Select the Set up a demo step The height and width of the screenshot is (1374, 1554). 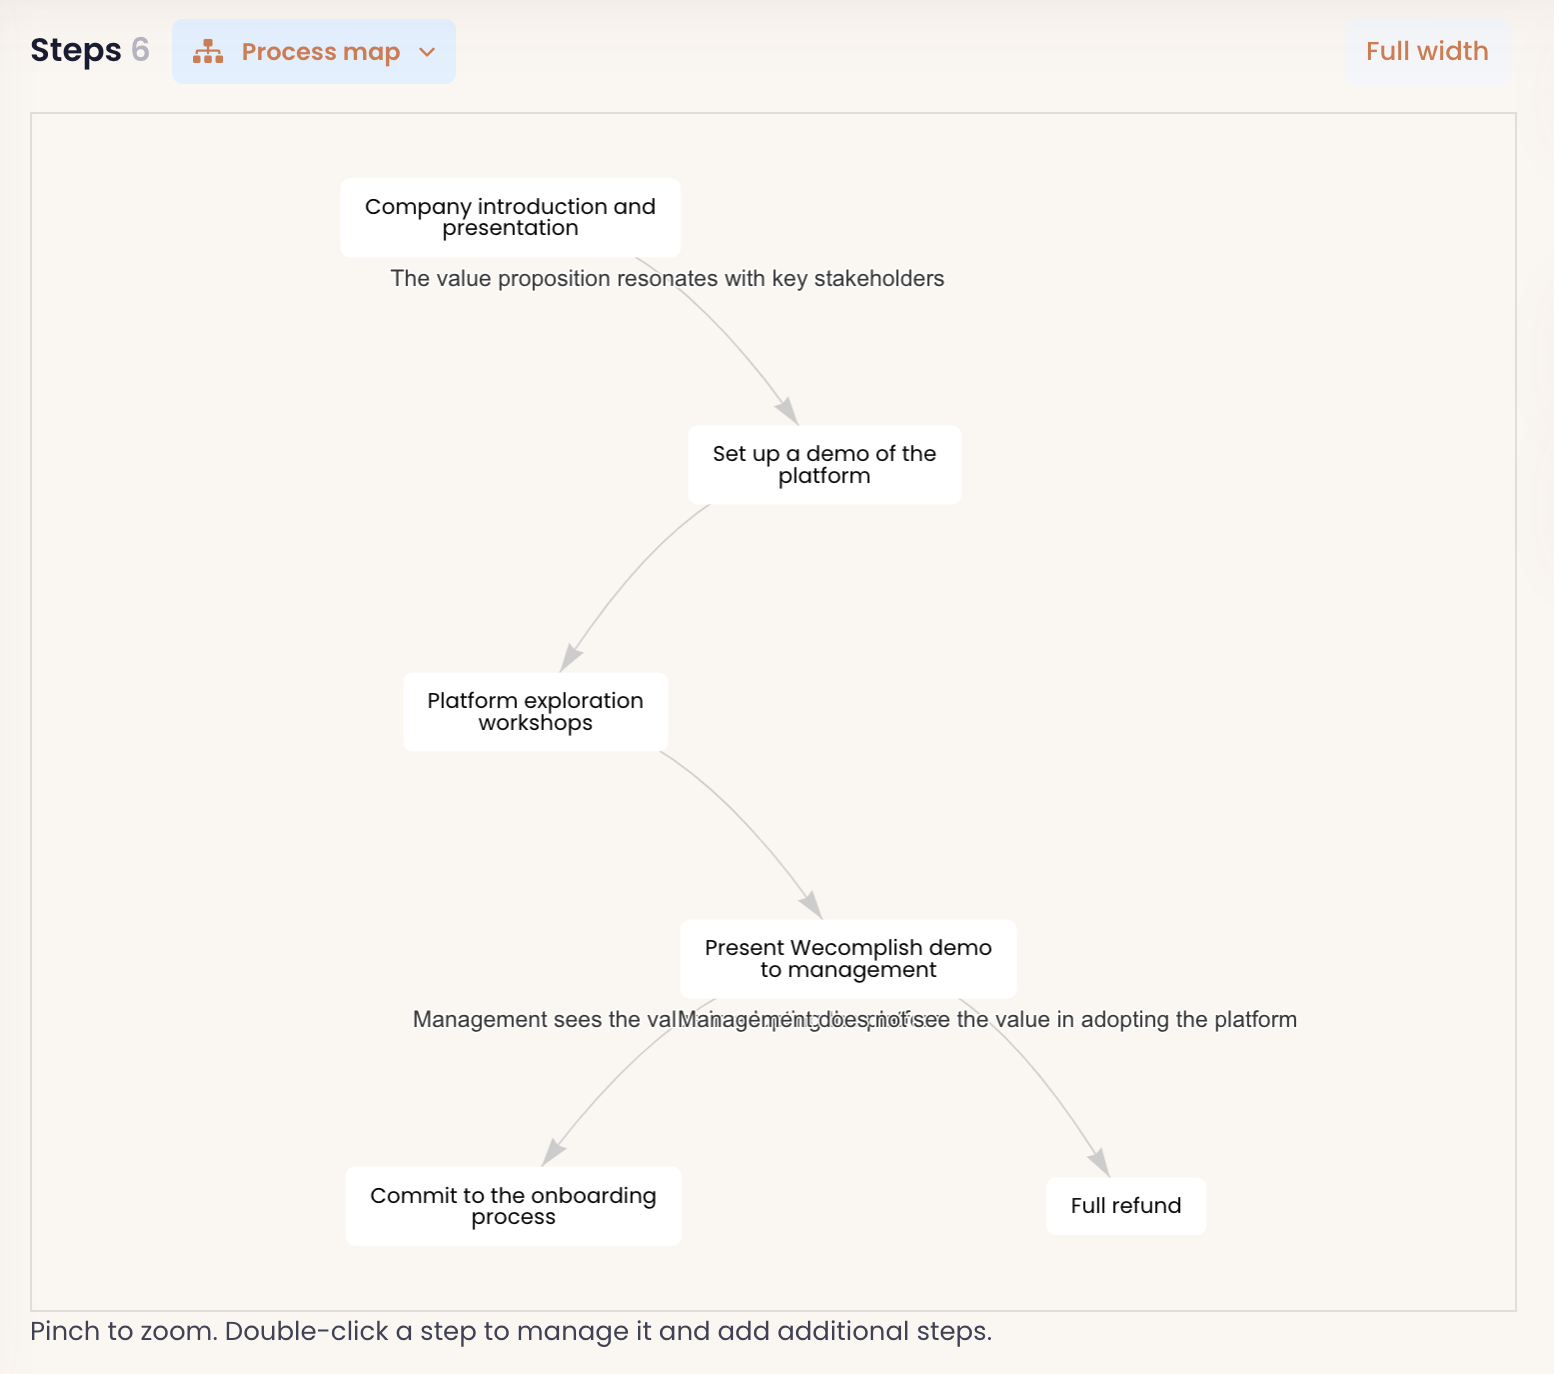coord(824,465)
